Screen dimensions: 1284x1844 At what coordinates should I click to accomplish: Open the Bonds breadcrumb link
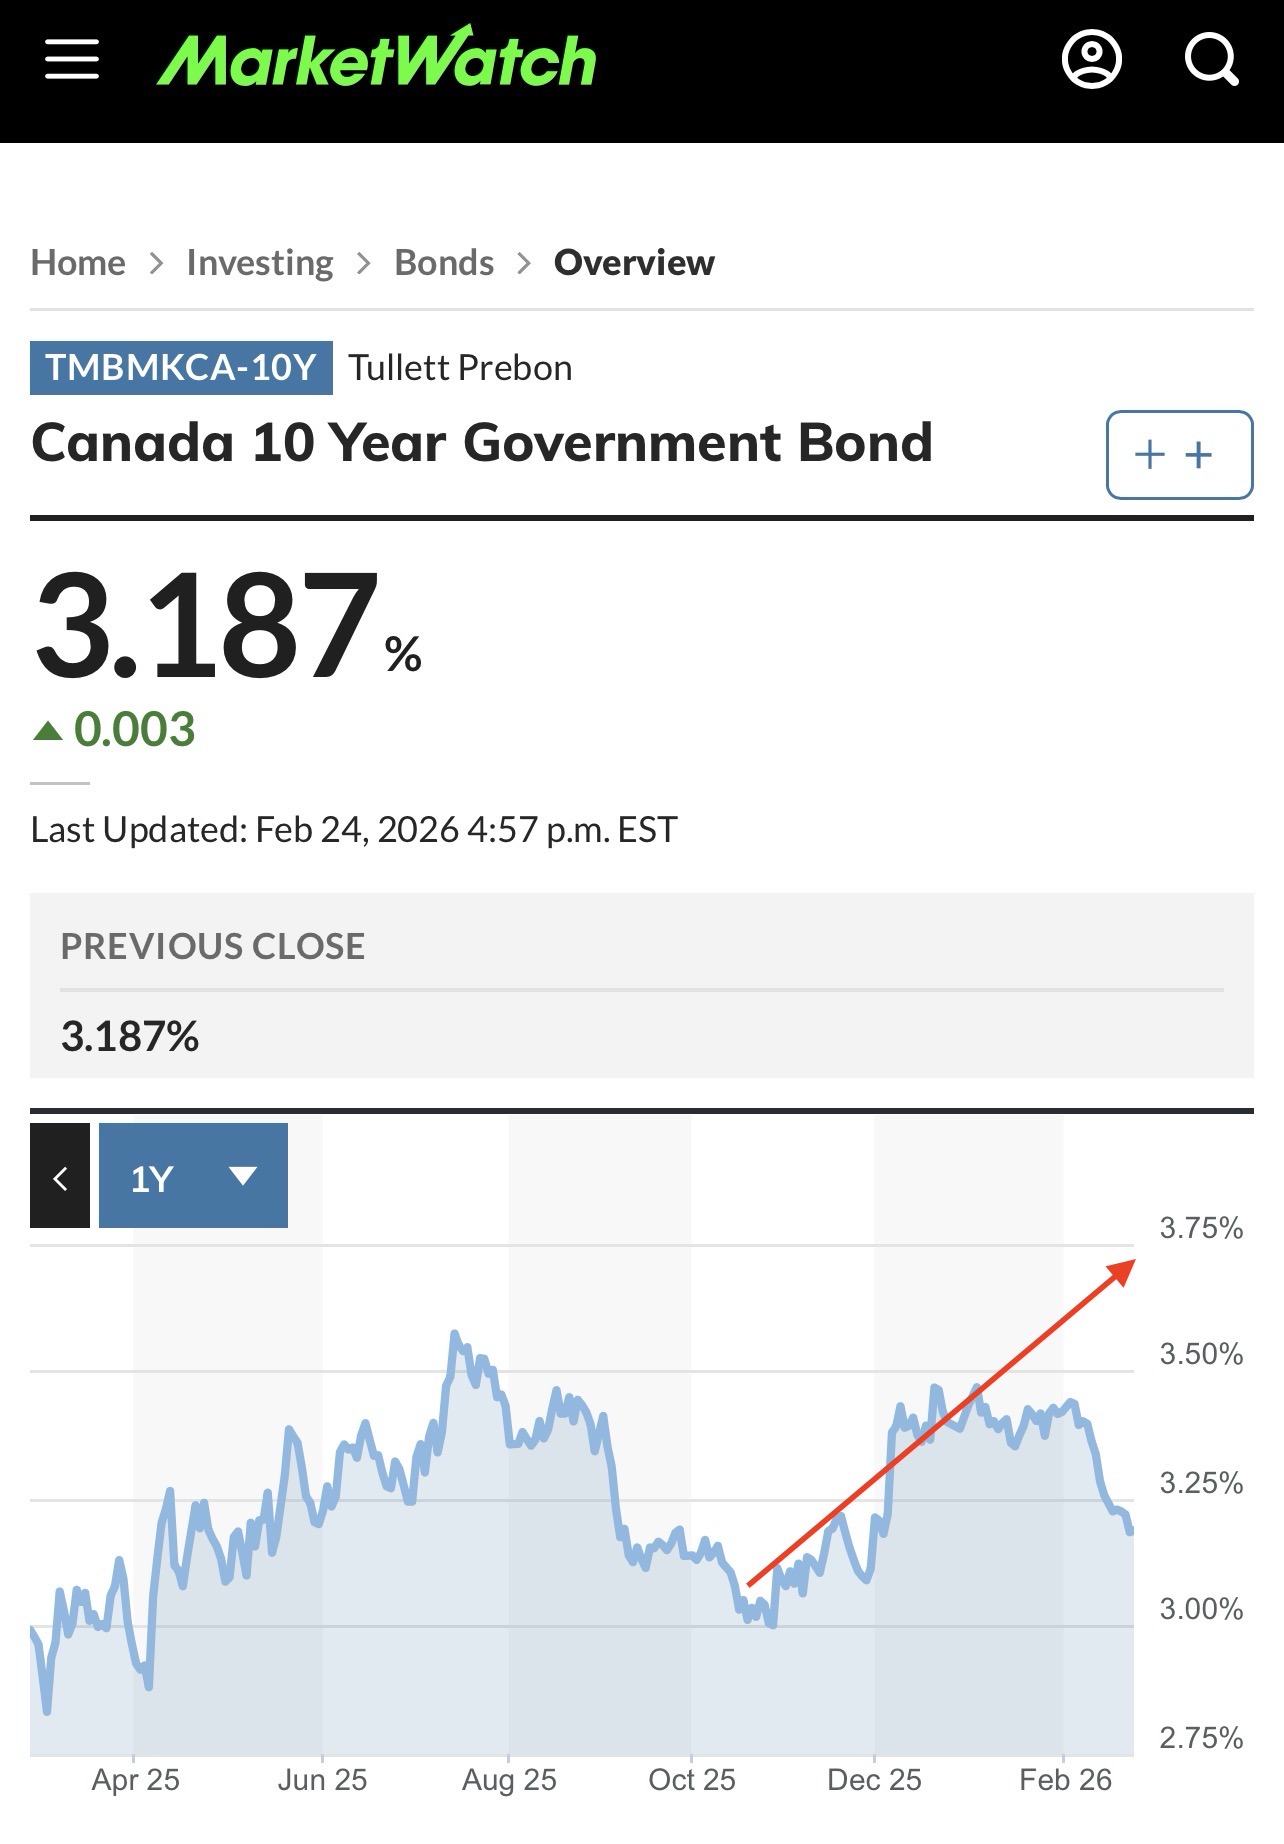[x=444, y=263]
